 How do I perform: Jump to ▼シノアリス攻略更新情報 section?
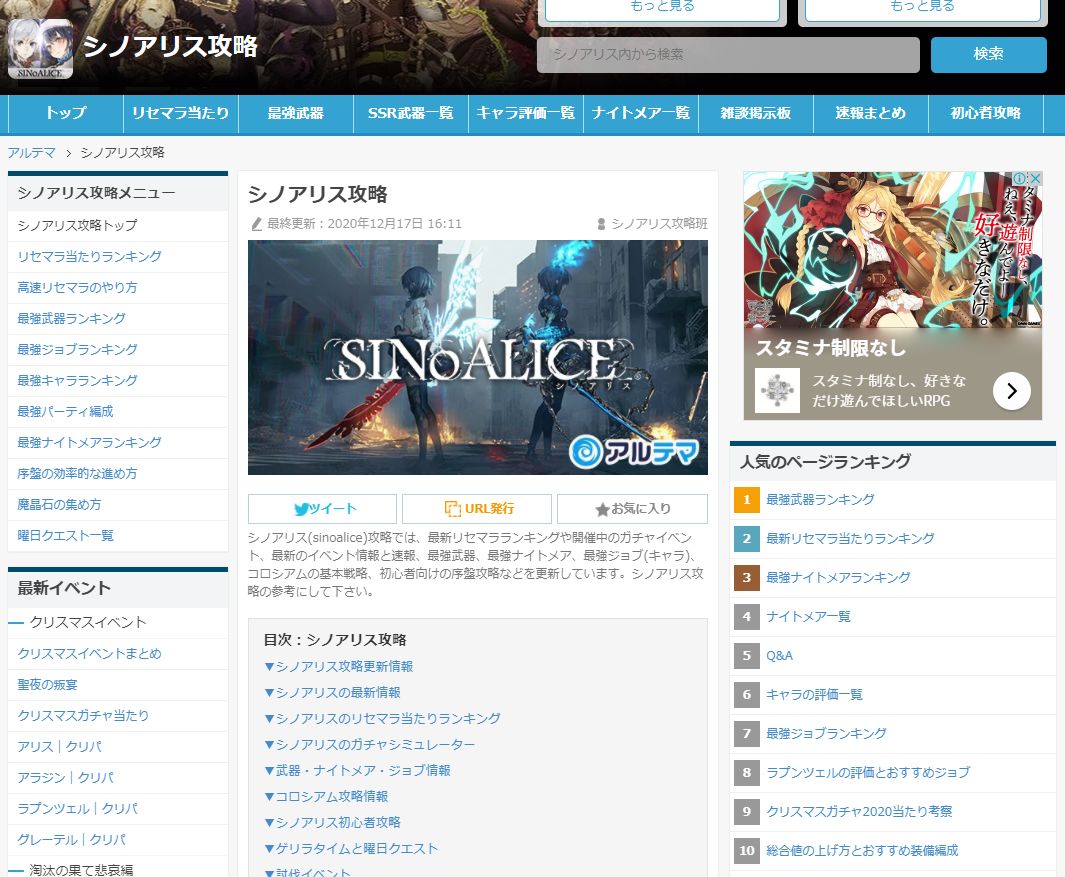(x=338, y=667)
